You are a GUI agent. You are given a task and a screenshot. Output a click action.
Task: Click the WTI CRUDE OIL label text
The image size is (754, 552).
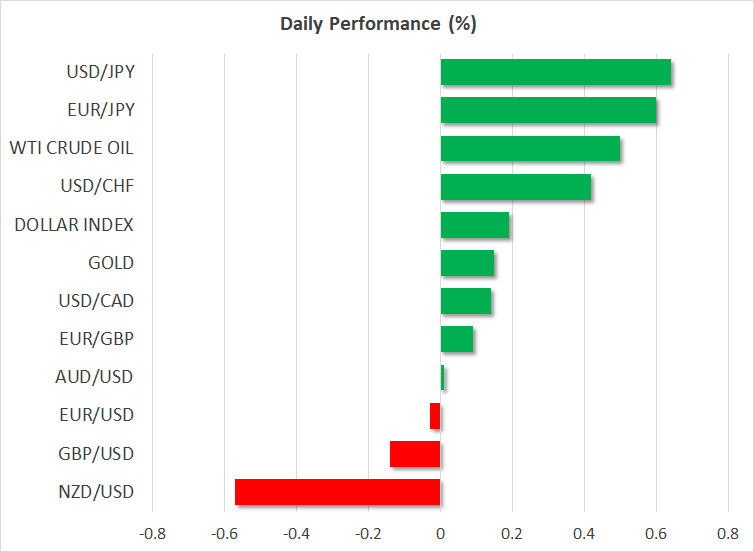[71, 149]
